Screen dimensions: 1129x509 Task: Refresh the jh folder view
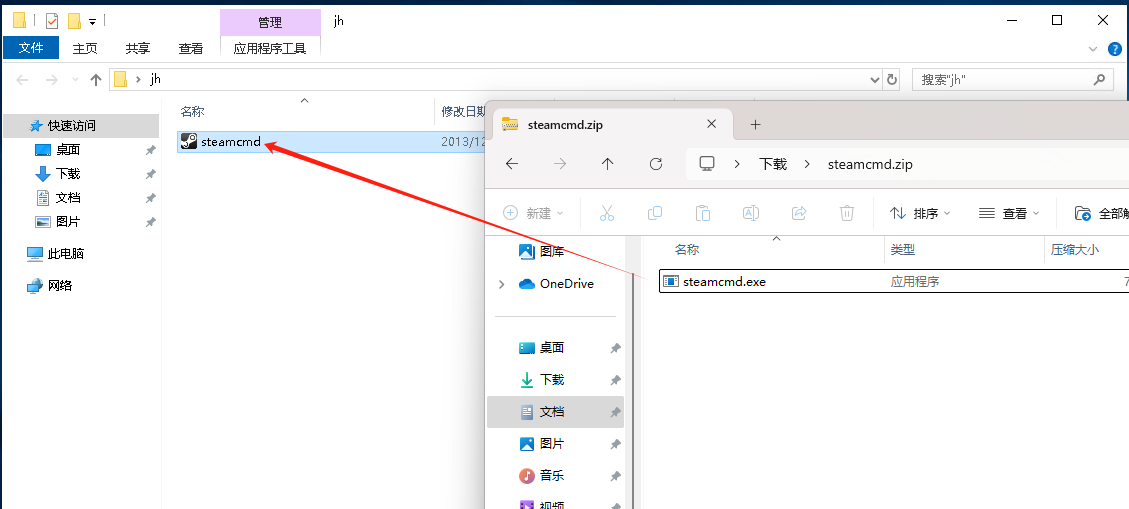[x=892, y=80]
